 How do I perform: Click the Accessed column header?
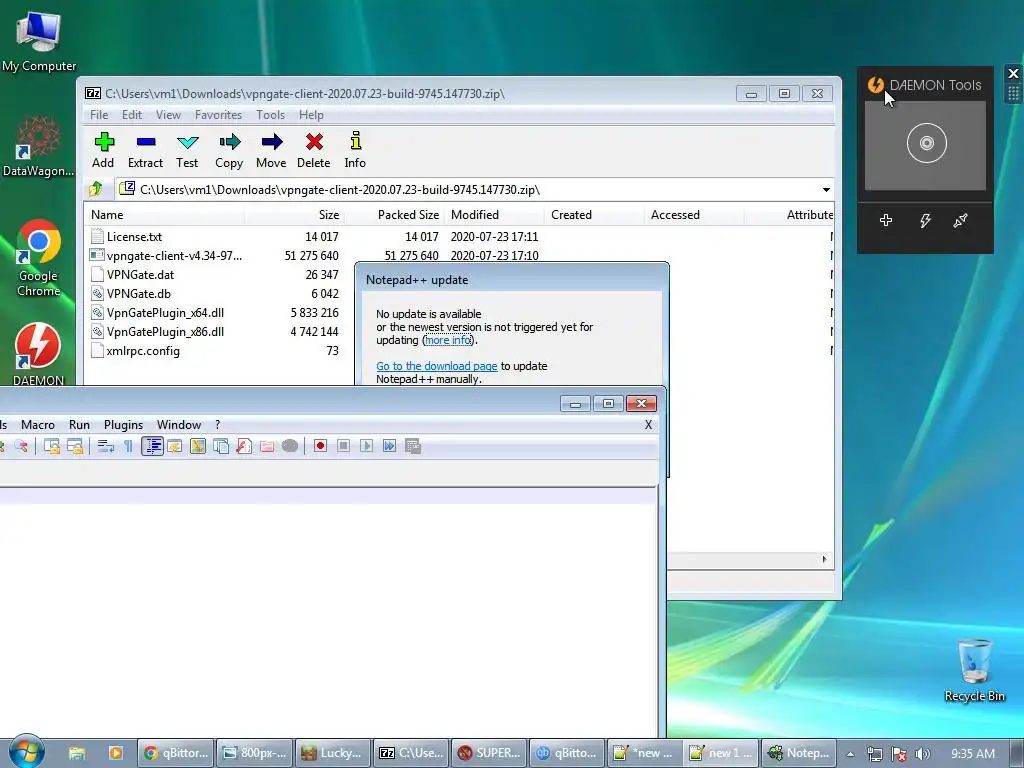[x=694, y=215]
